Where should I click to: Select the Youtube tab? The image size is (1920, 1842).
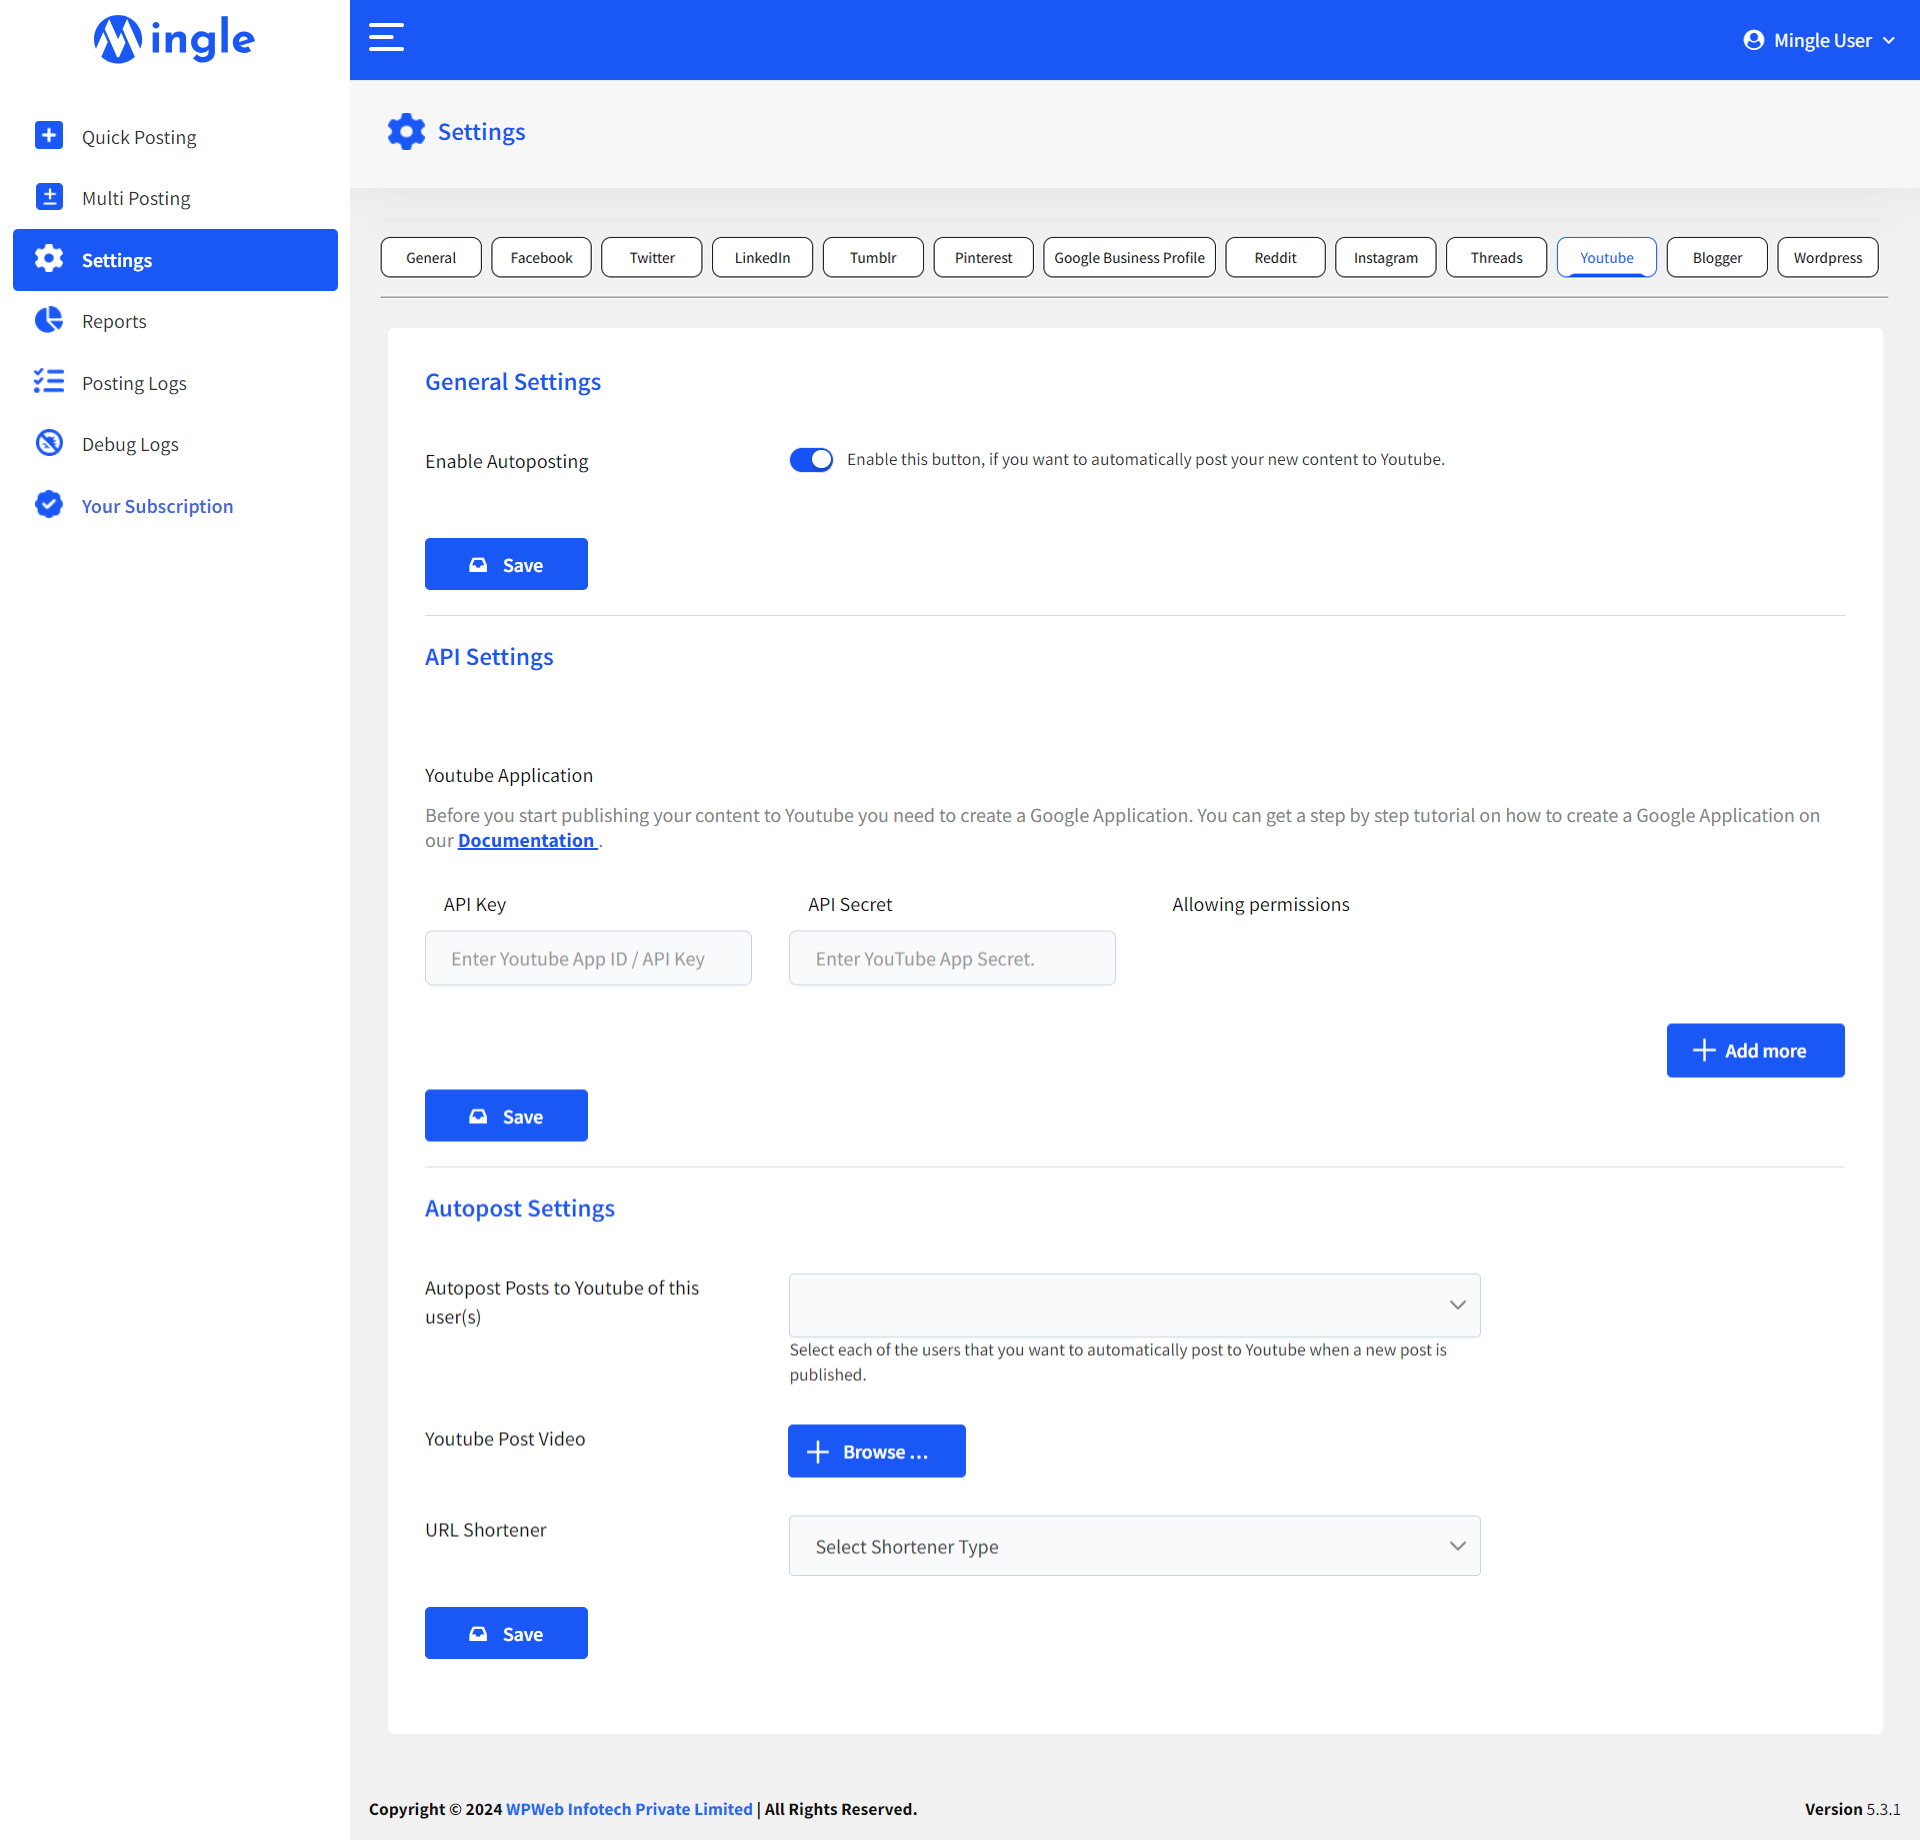pos(1607,257)
